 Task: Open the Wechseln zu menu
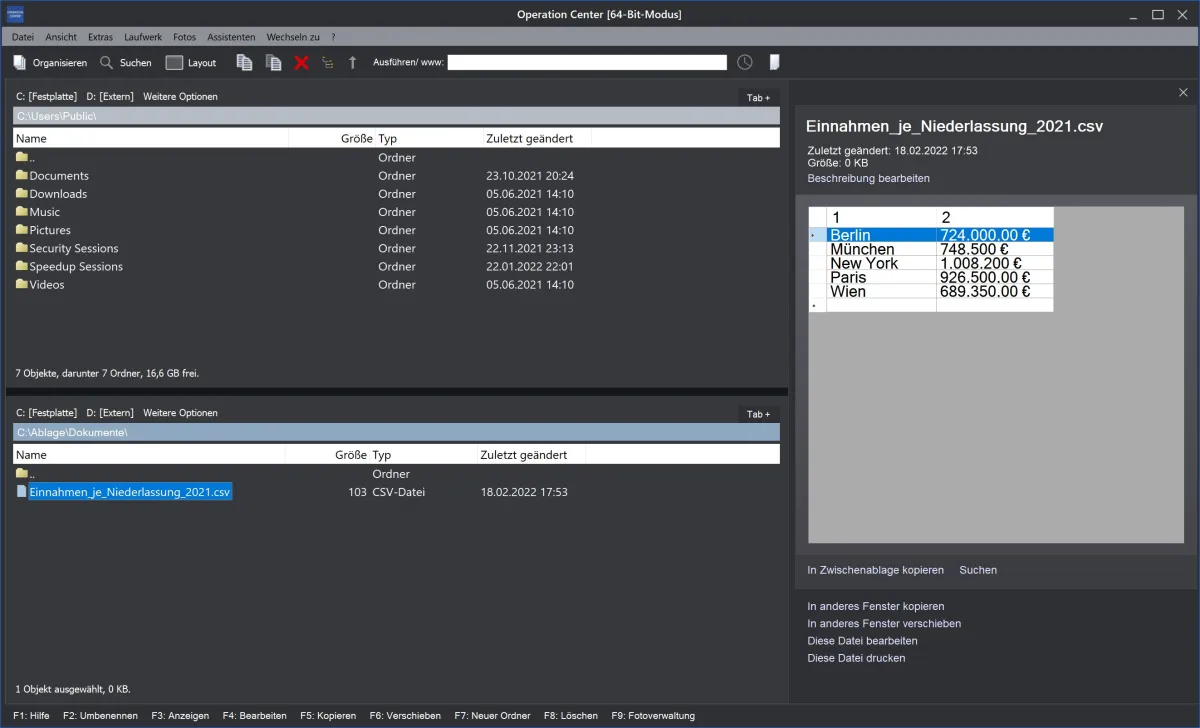[x=292, y=36]
